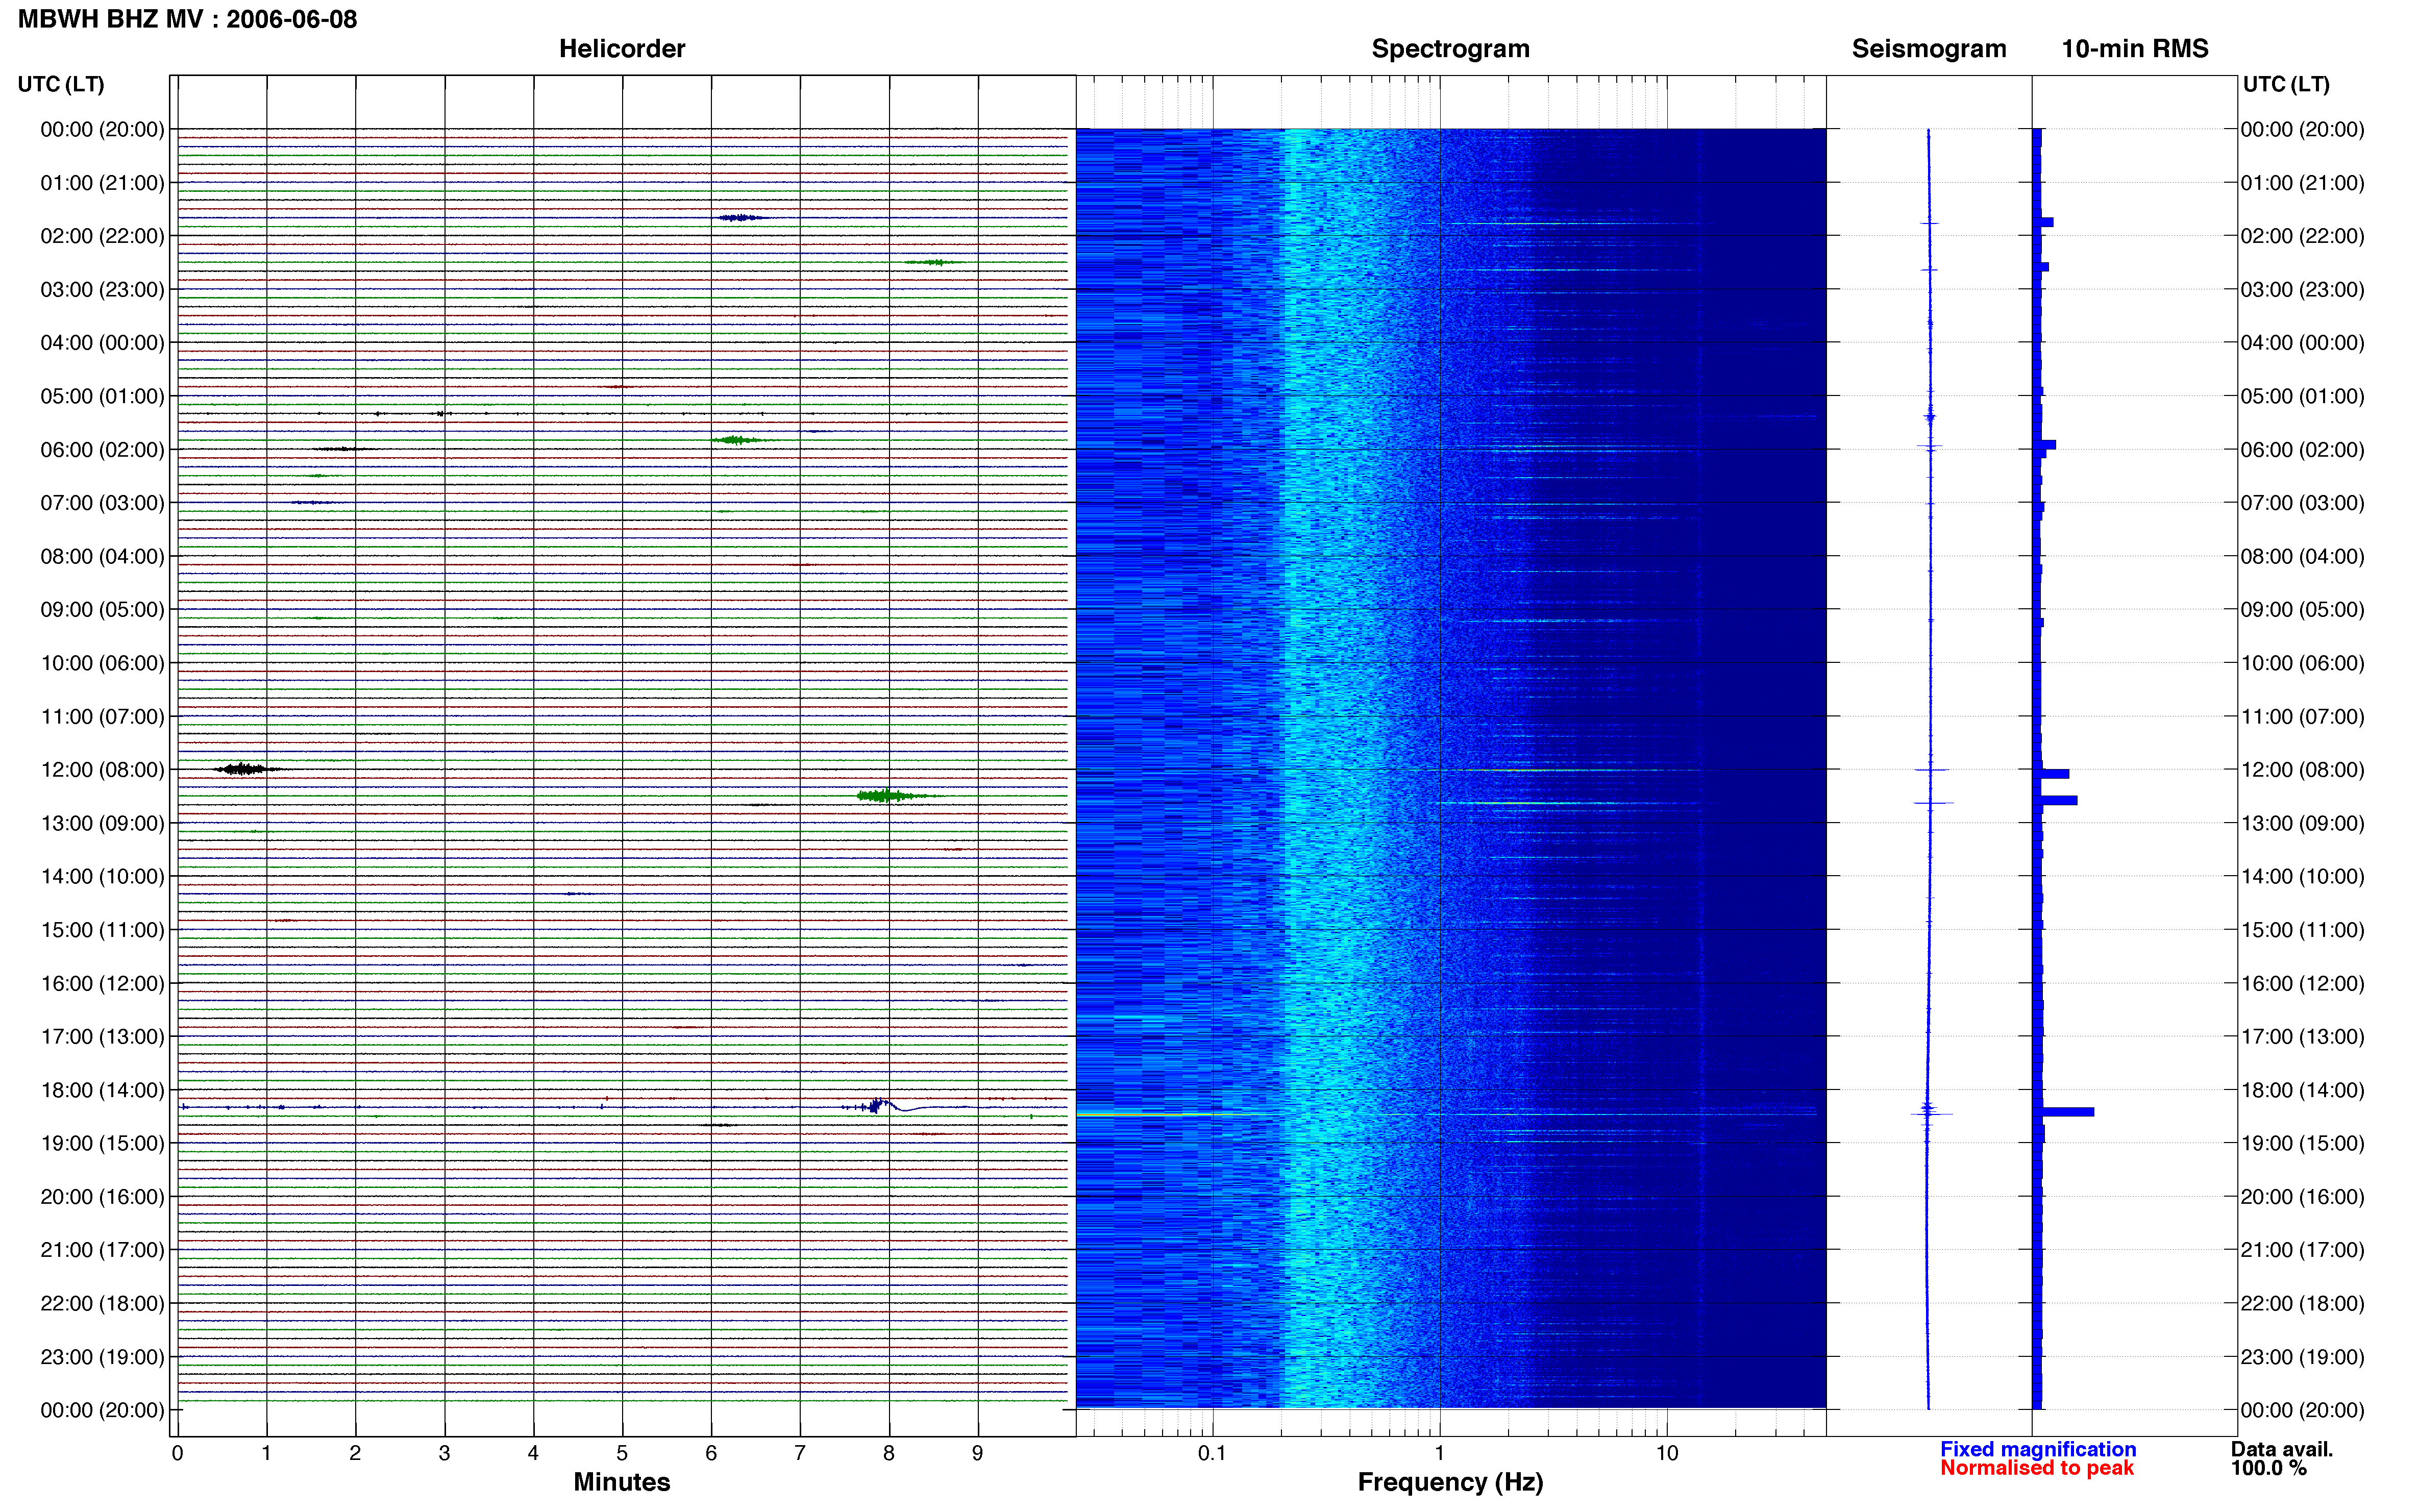Image resolution: width=2419 pixels, height=1512 pixels.
Task: Click left time label '07:00 (03:00)'
Action: coord(102,503)
